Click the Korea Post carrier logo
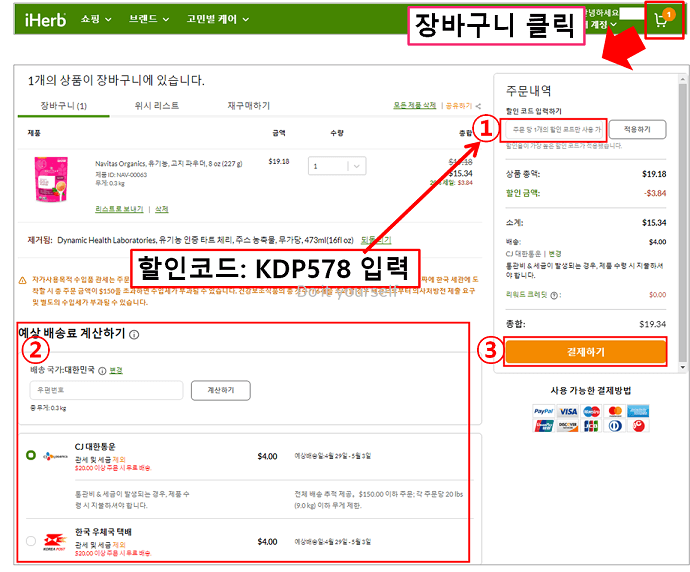 [55, 542]
